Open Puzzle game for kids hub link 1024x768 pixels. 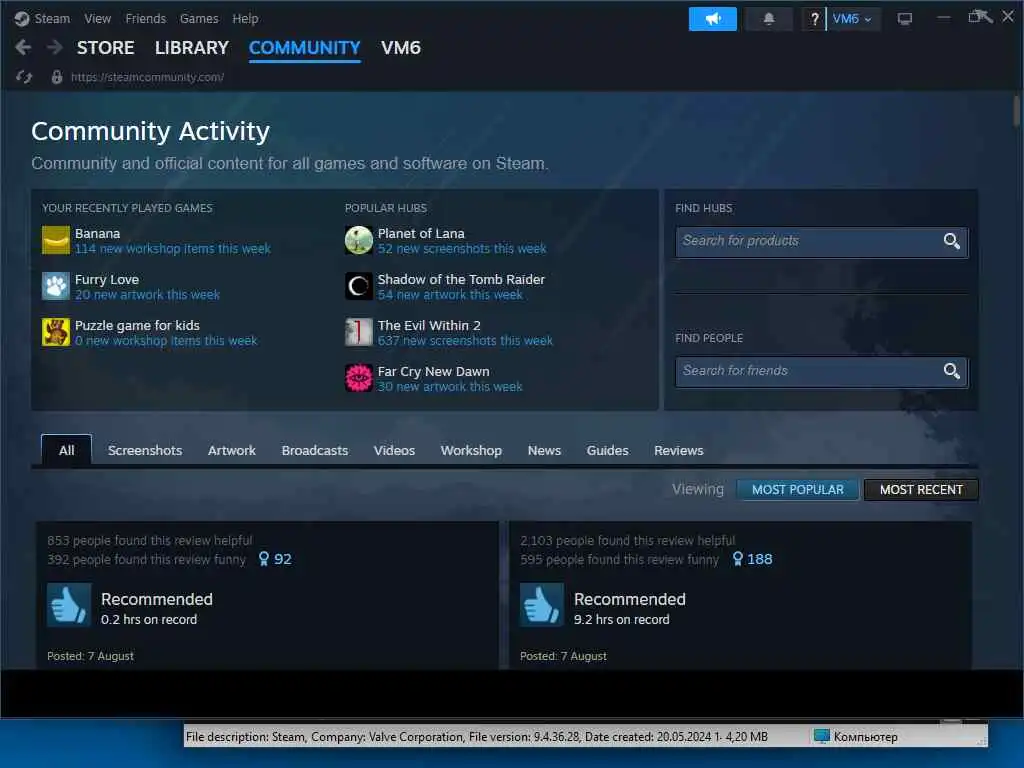point(137,325)
